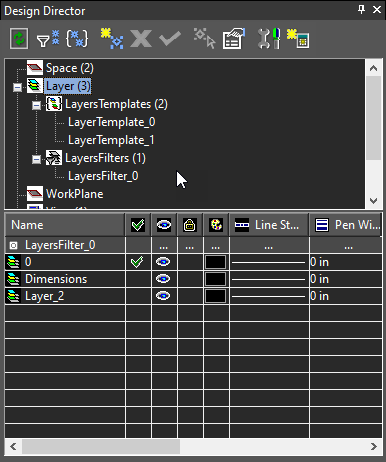This screenshot has height=462, width=386.
Task: Click the line style of Layer_2
Action: pos(269,296)
